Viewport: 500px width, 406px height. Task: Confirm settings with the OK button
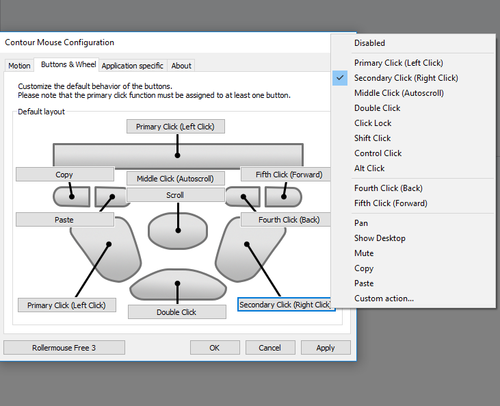coord(215,348)
